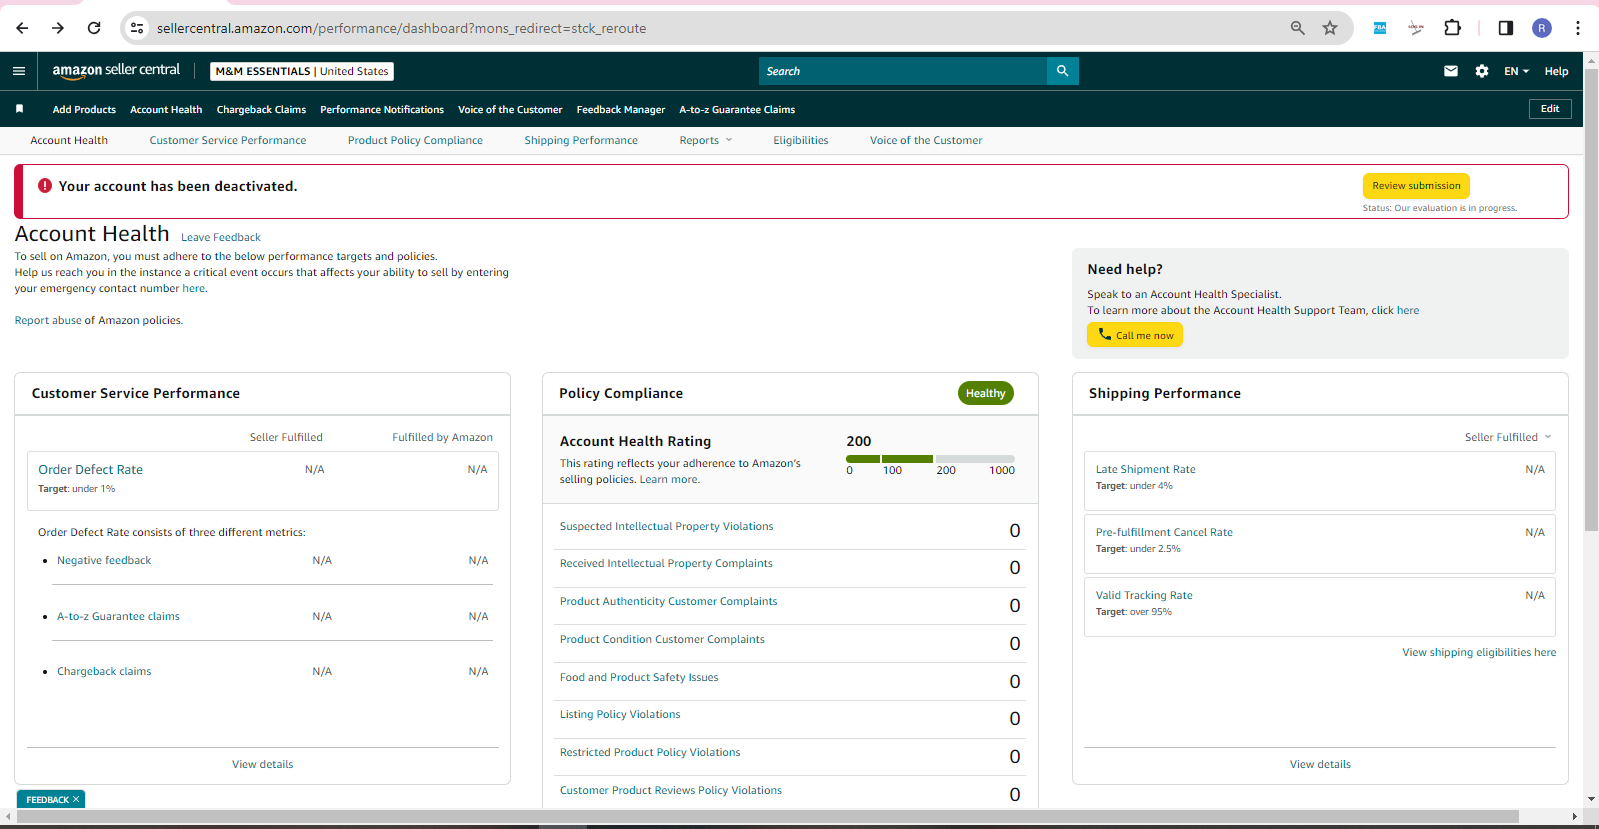Click the Learn more link under Account Health Rating

[669, 479]
